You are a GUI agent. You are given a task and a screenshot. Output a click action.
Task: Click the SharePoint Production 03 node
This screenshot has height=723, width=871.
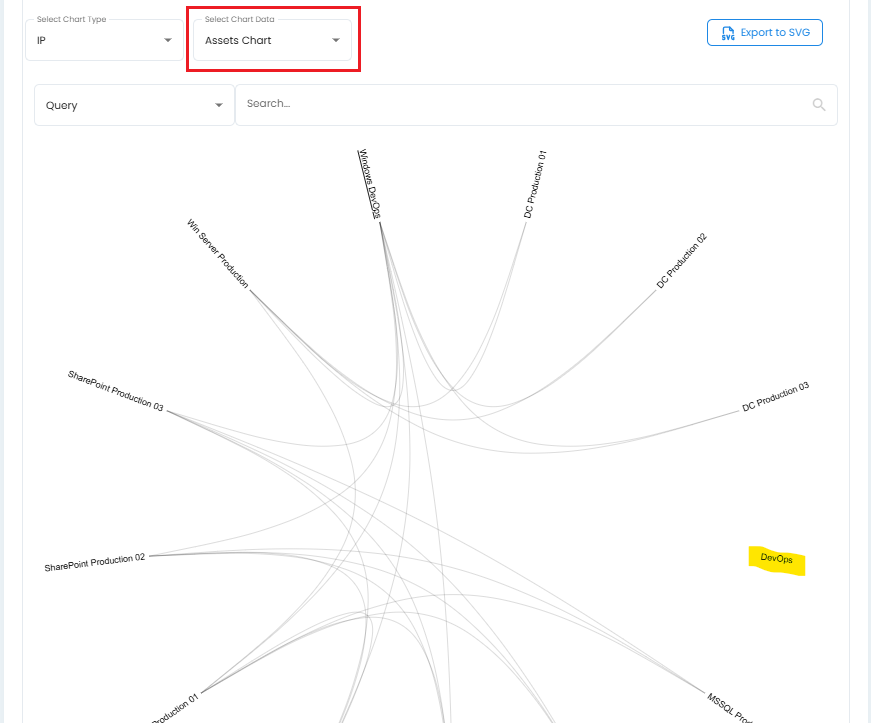tap(115, 391)
